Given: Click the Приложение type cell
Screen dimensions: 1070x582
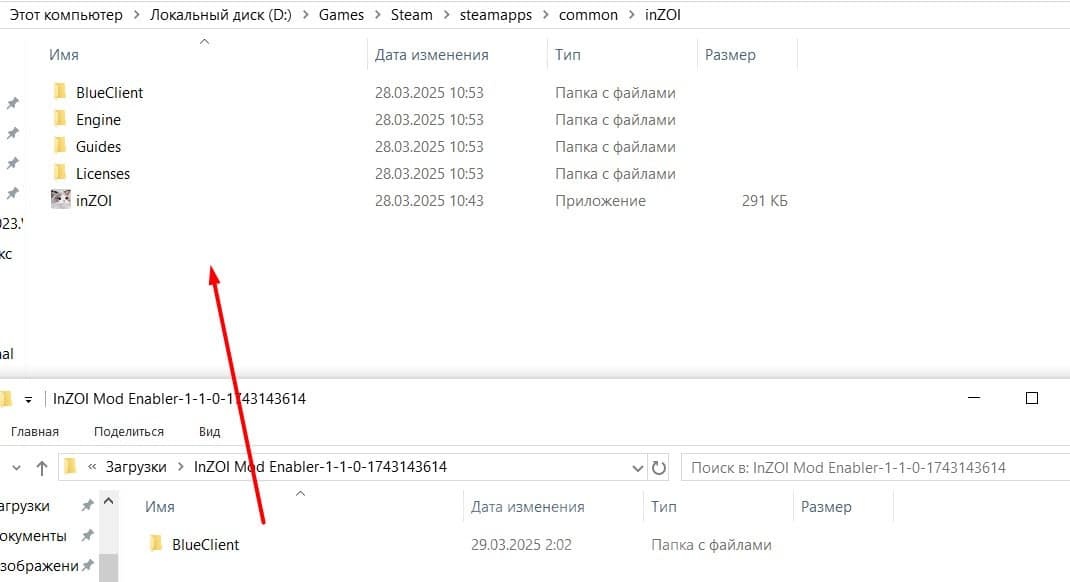Looking at the screenshot, I should 600,201.
